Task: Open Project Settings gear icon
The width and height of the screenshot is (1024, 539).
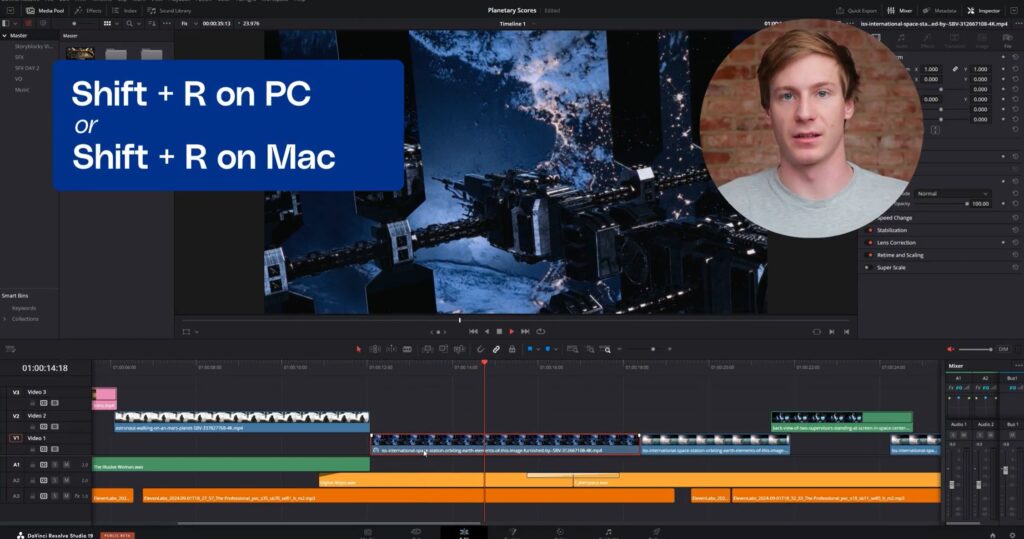Action: [x=1012, y=535]
